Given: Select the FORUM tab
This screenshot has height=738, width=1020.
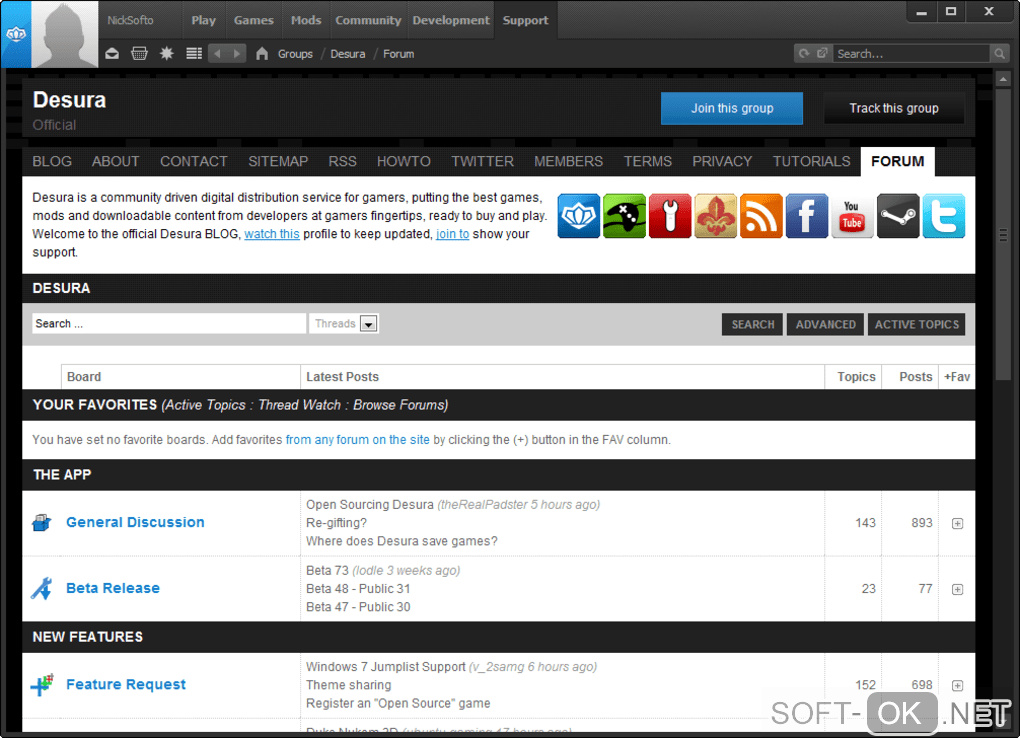Looking at the screenshot, I should pos(898,161).
